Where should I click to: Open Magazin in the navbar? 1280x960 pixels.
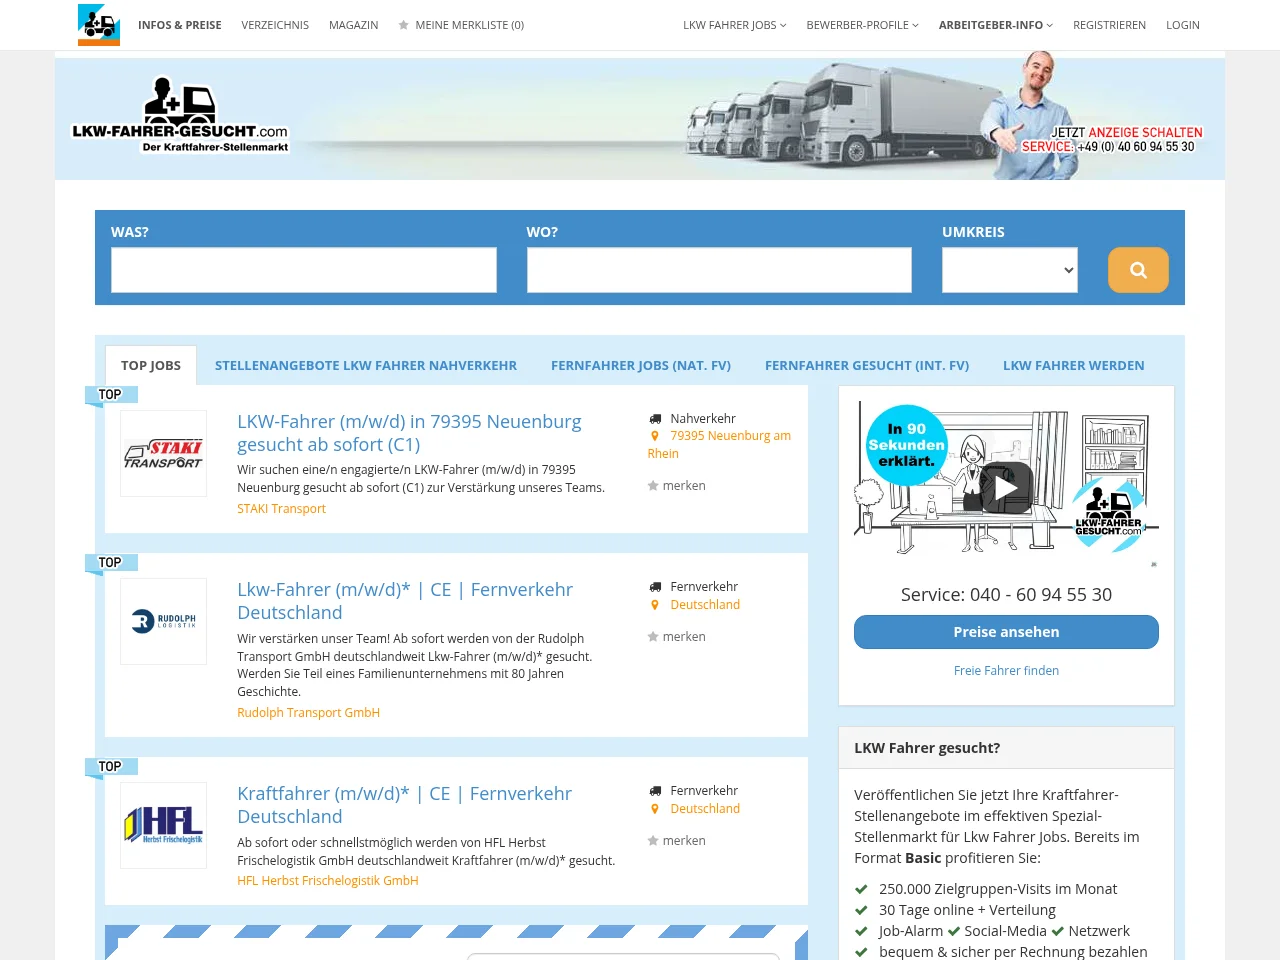pos(354,25)
